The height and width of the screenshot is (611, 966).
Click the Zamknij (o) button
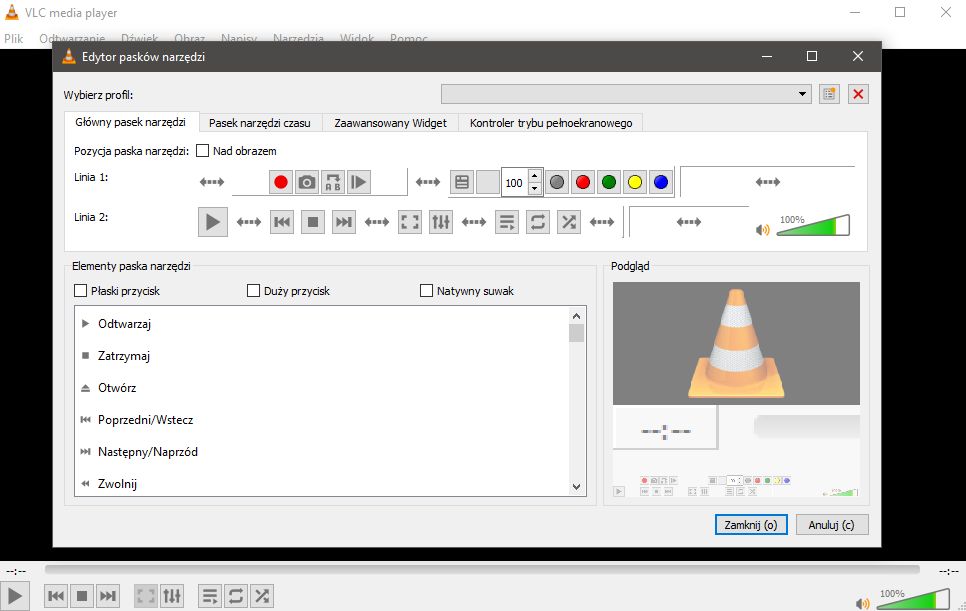pyautogui.click(x=751, y=525)
